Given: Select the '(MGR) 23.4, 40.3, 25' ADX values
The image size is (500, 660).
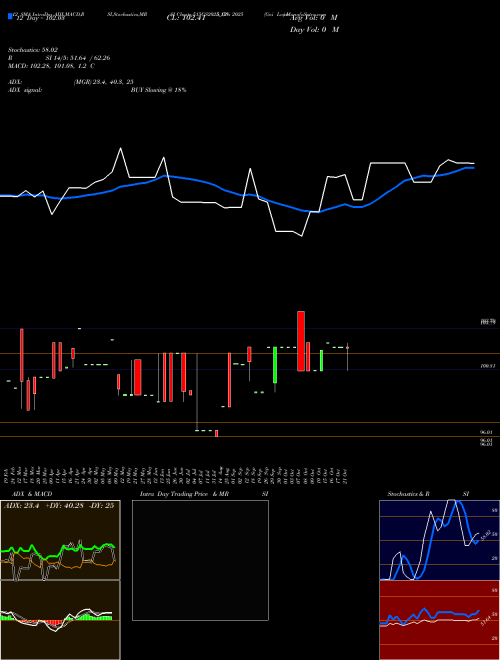Looking at the screenshot, I should tap(104, 82).
